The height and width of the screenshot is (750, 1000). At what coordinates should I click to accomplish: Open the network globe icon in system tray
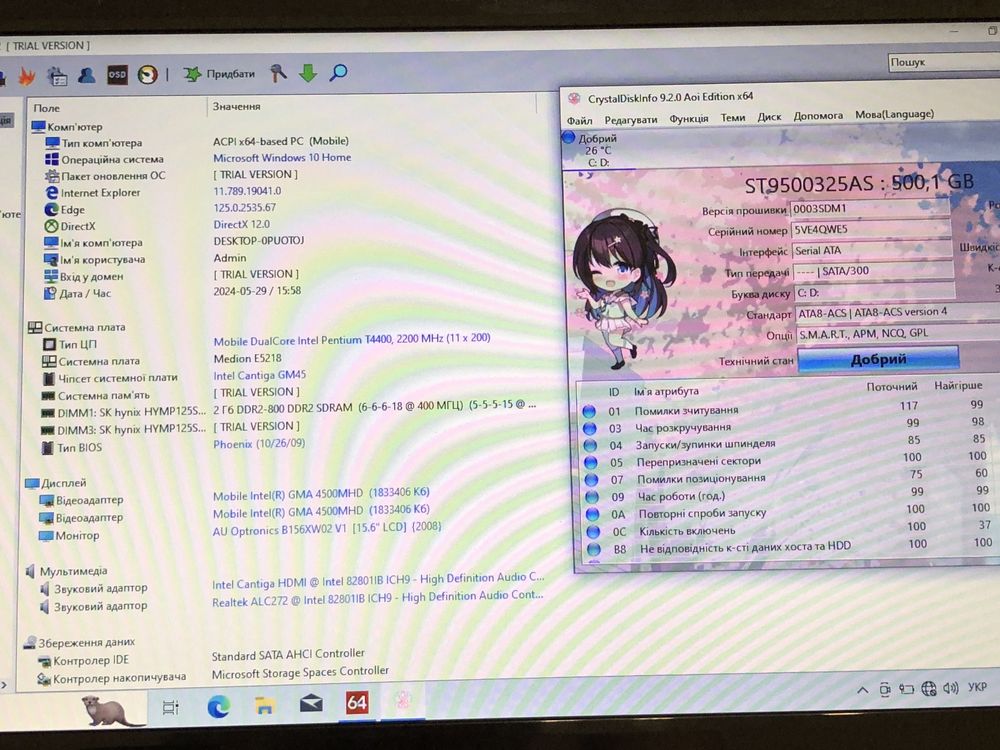coord(929,689)
